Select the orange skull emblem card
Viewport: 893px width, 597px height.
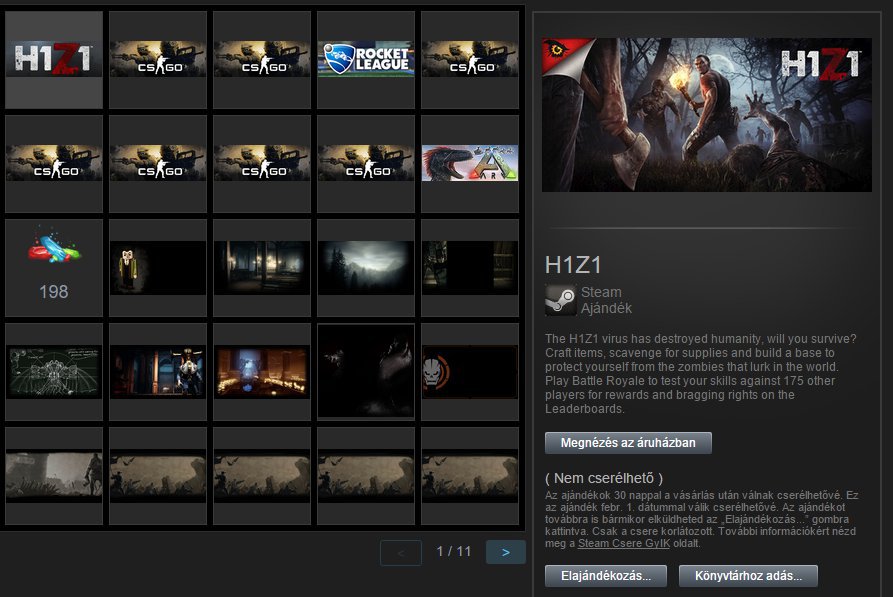coord(470,372)
